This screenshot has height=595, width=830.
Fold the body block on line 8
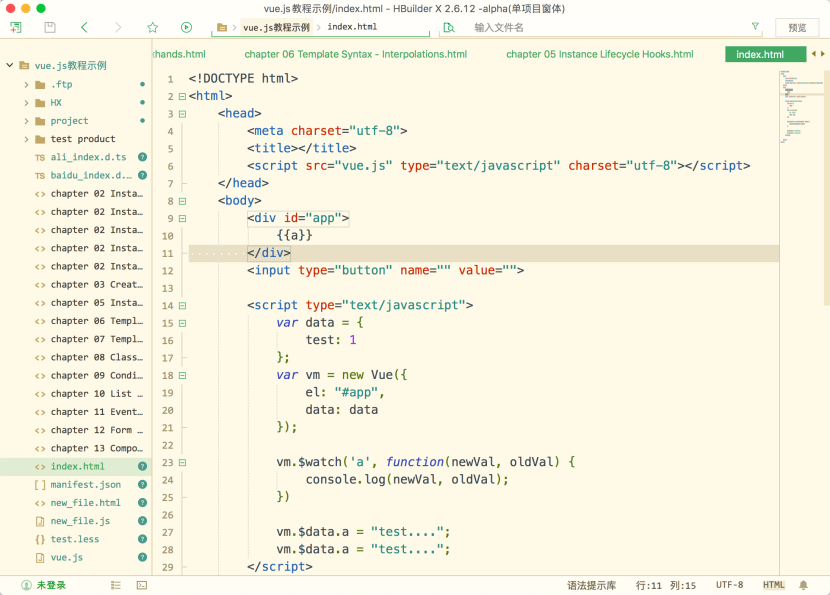(182, 201)
